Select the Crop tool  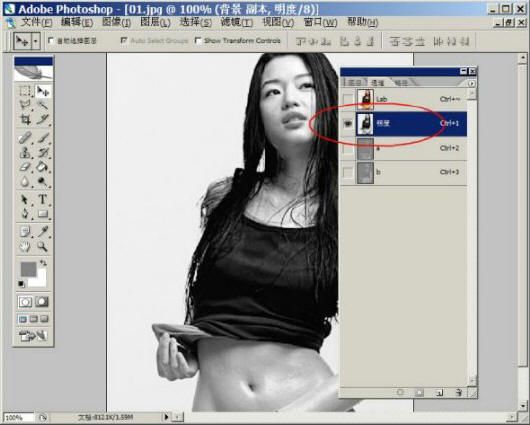click(x=25, y=119)
